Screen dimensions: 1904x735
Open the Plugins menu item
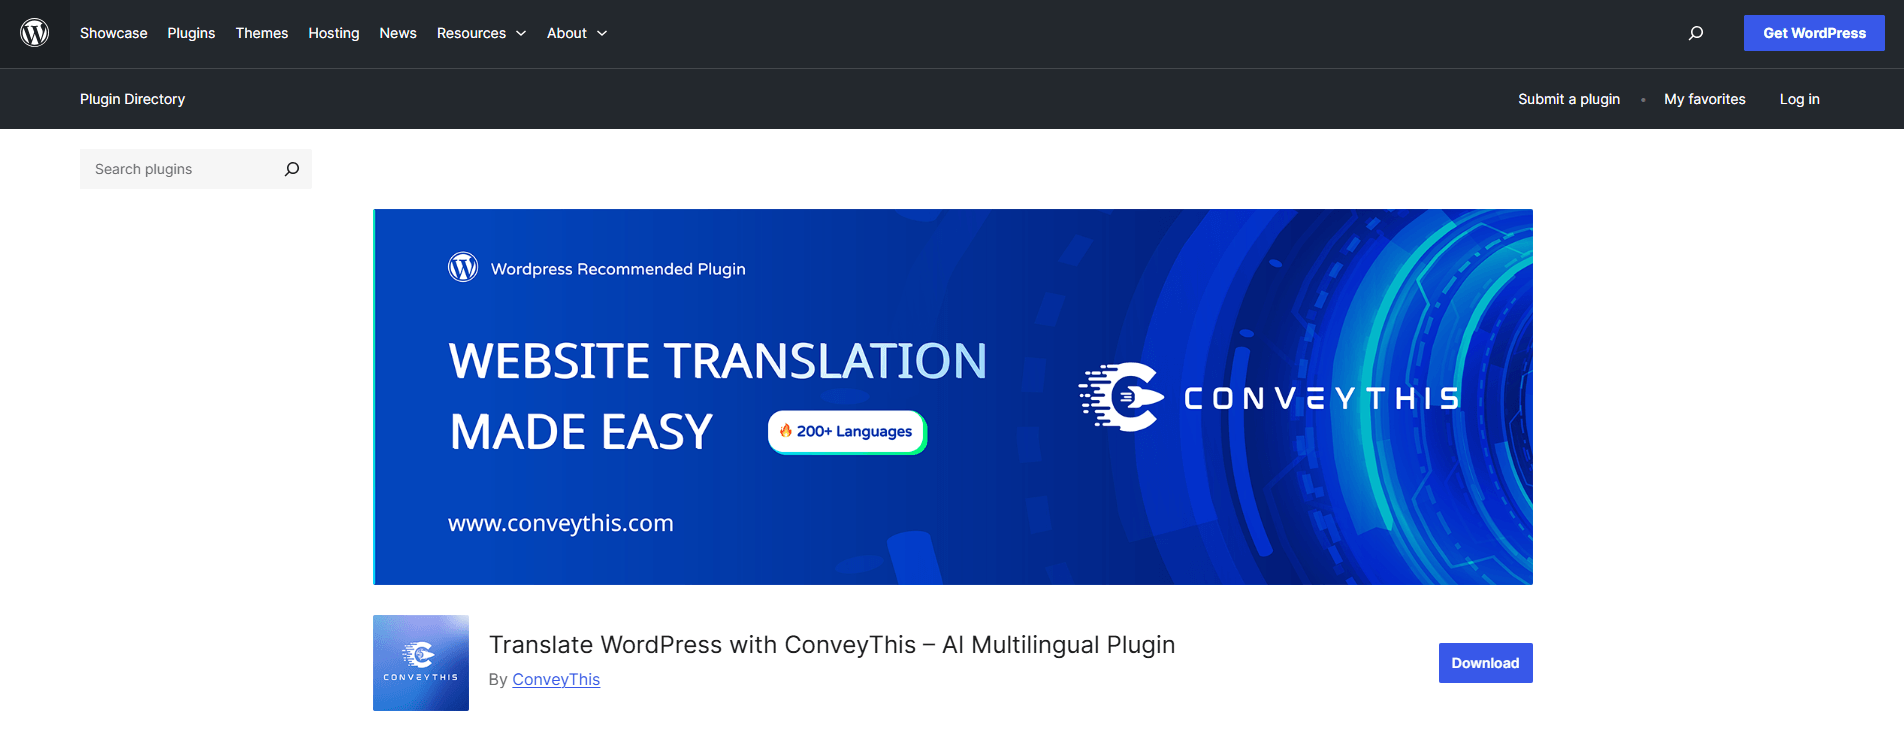(191, 33)
